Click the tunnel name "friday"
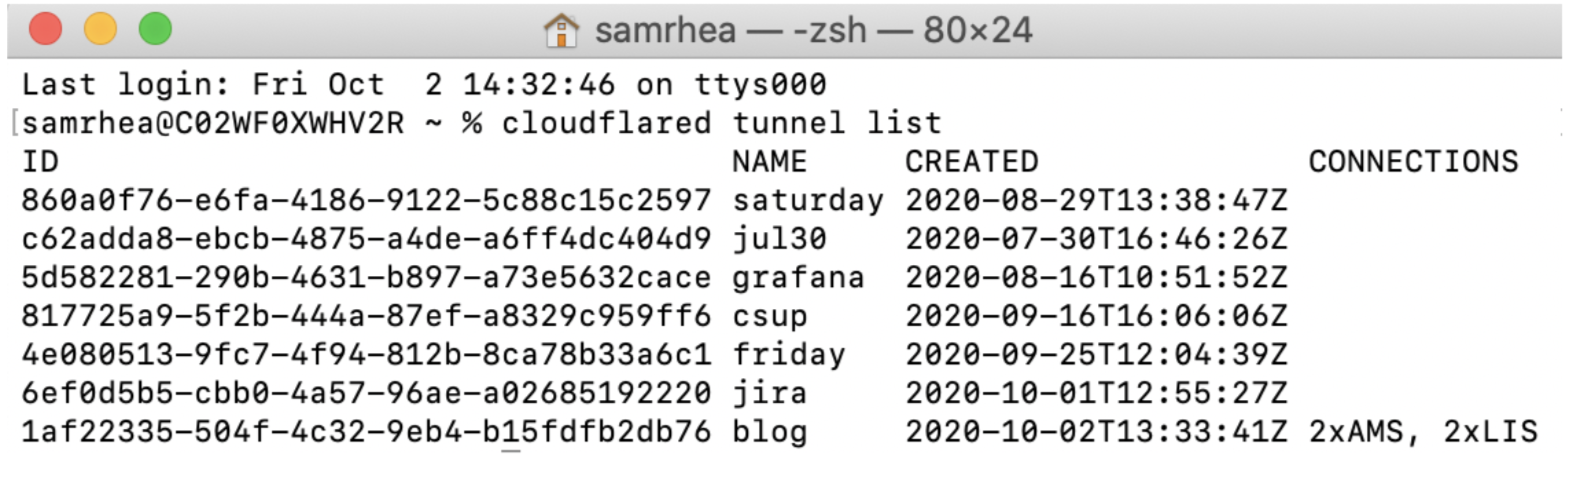Screen dimensions: 1570x492 point(788,354)
